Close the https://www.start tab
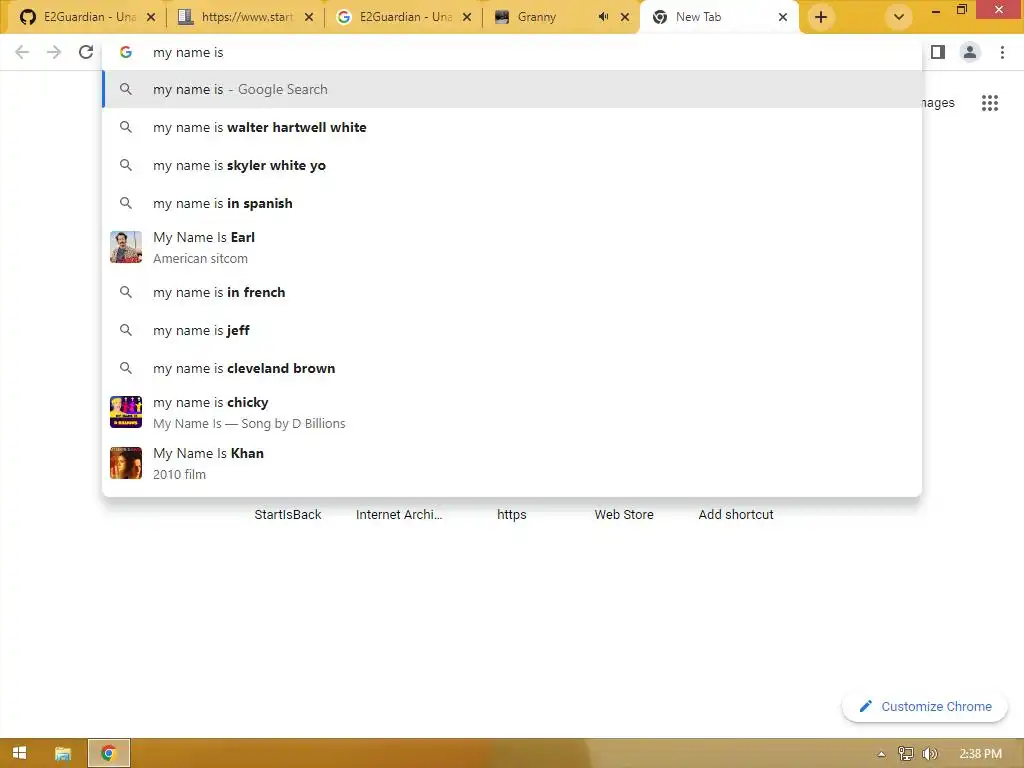Viewport: 1024px width, 768px height. pos(309,17)
